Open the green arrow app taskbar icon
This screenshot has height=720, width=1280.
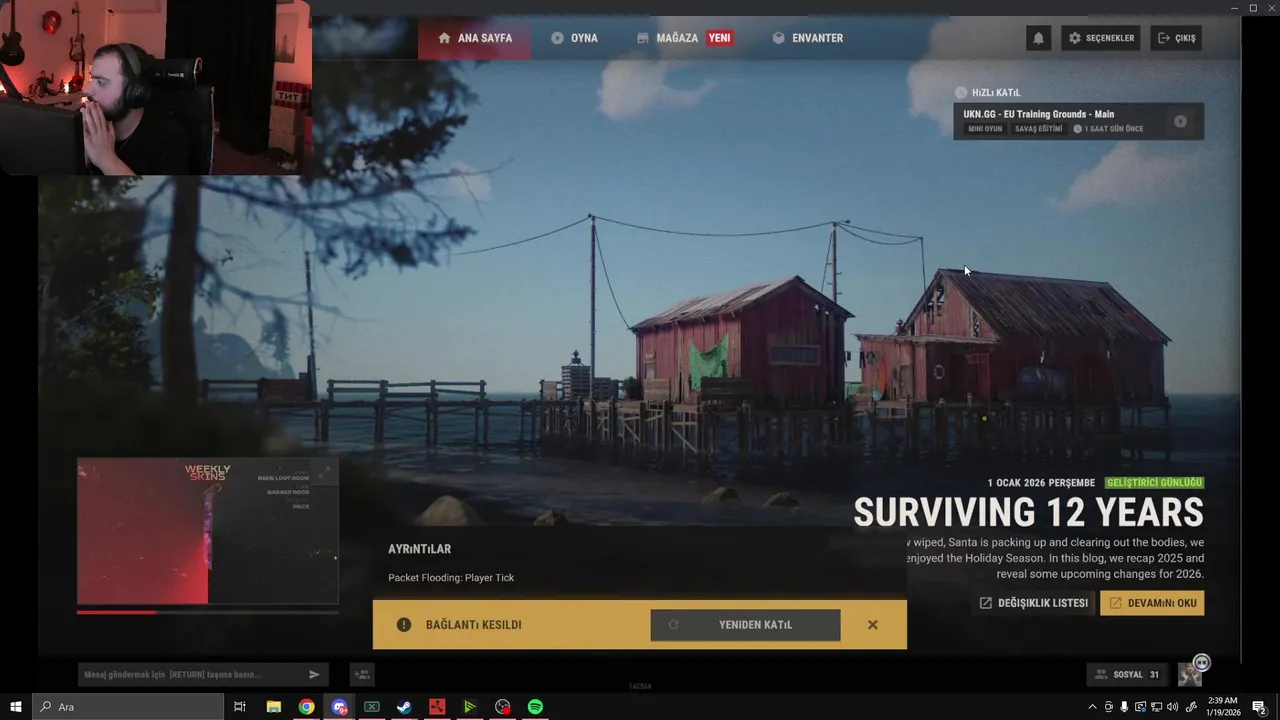click(470, 707)
